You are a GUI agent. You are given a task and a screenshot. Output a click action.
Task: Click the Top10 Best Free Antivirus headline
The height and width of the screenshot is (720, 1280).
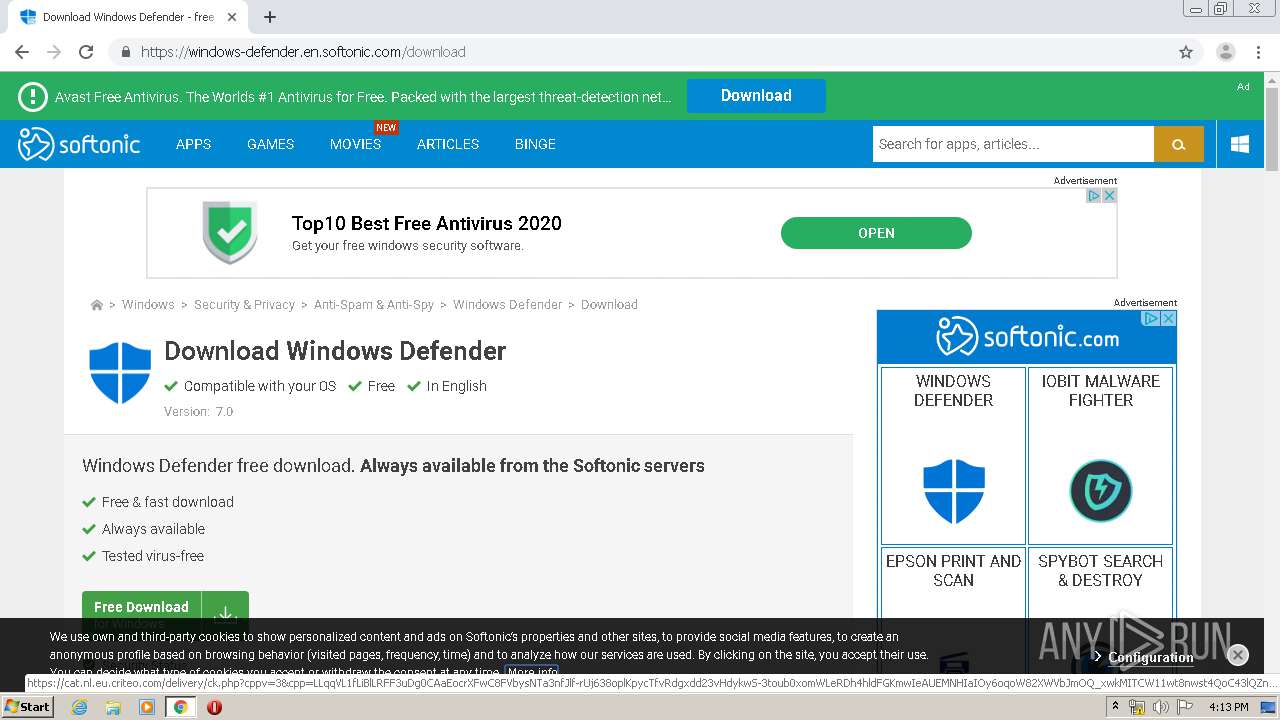[427, 223]
